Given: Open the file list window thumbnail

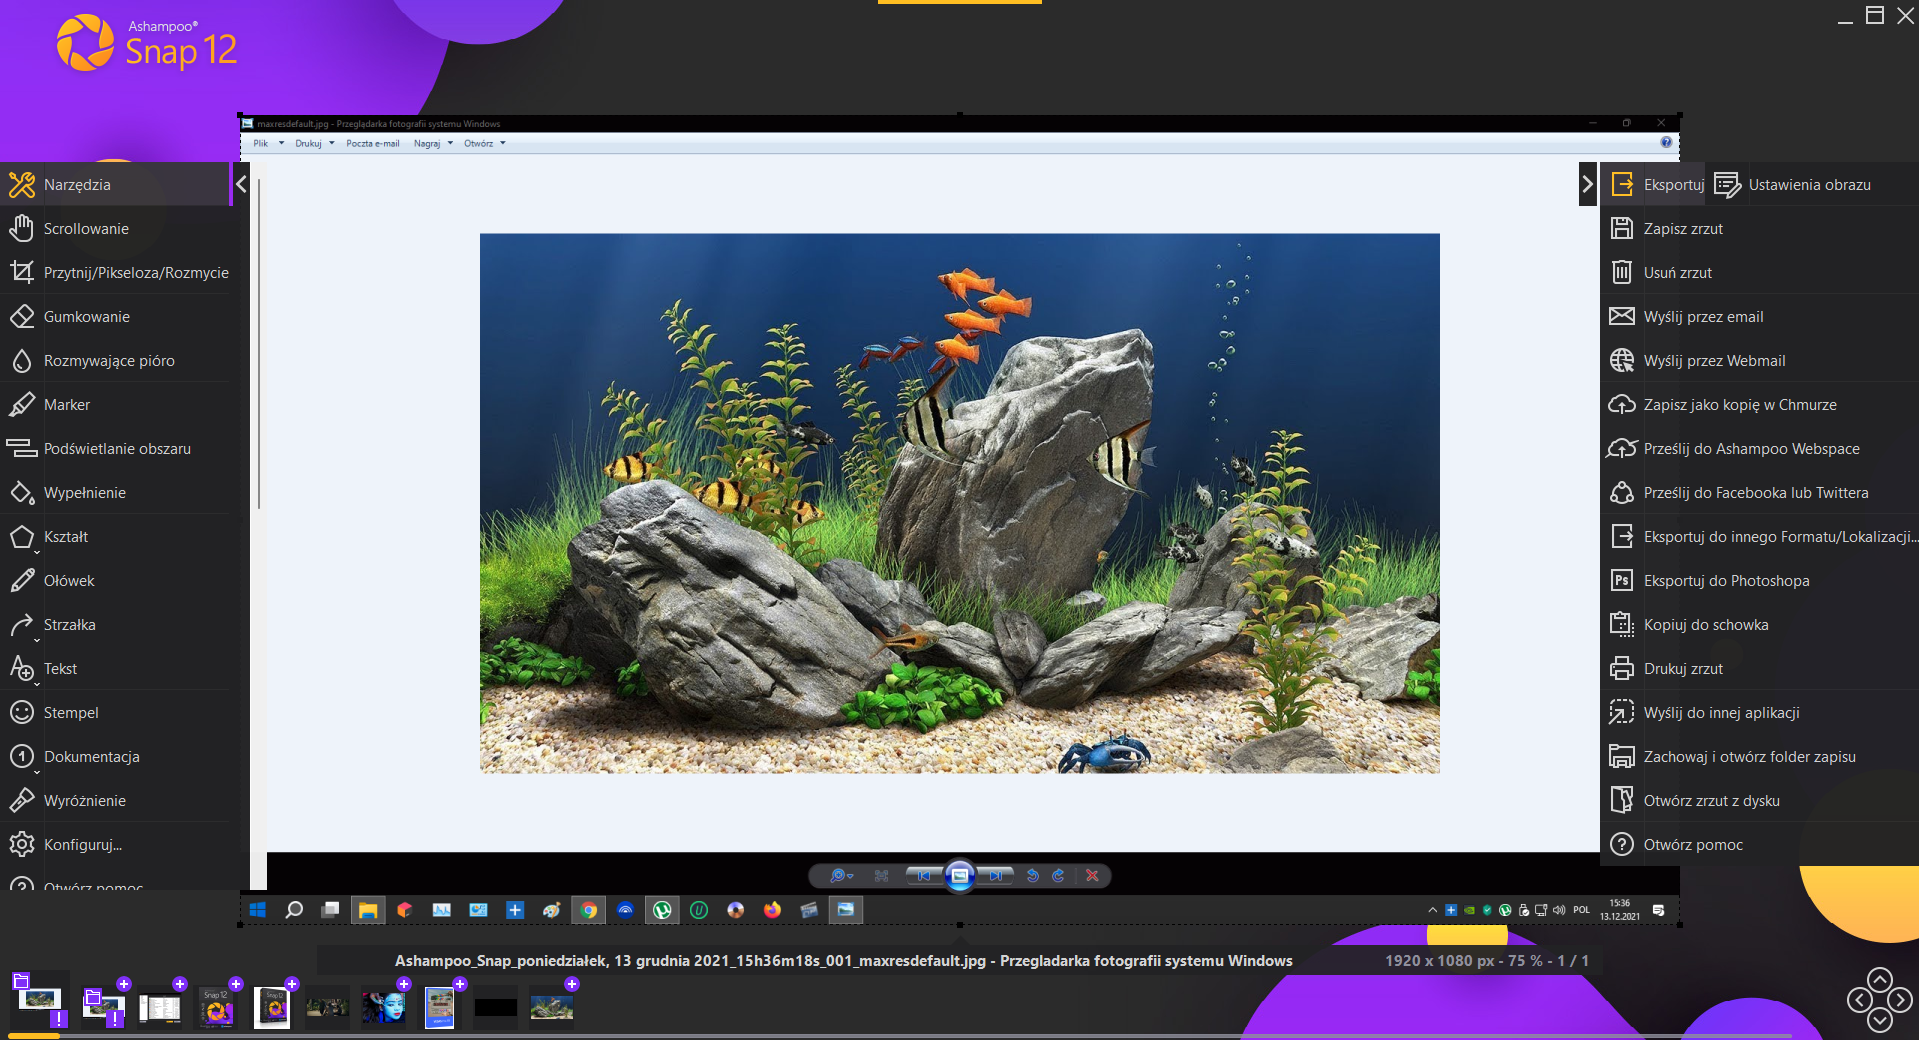Looking at the screenshot, I should click(x=160, y=1007).
